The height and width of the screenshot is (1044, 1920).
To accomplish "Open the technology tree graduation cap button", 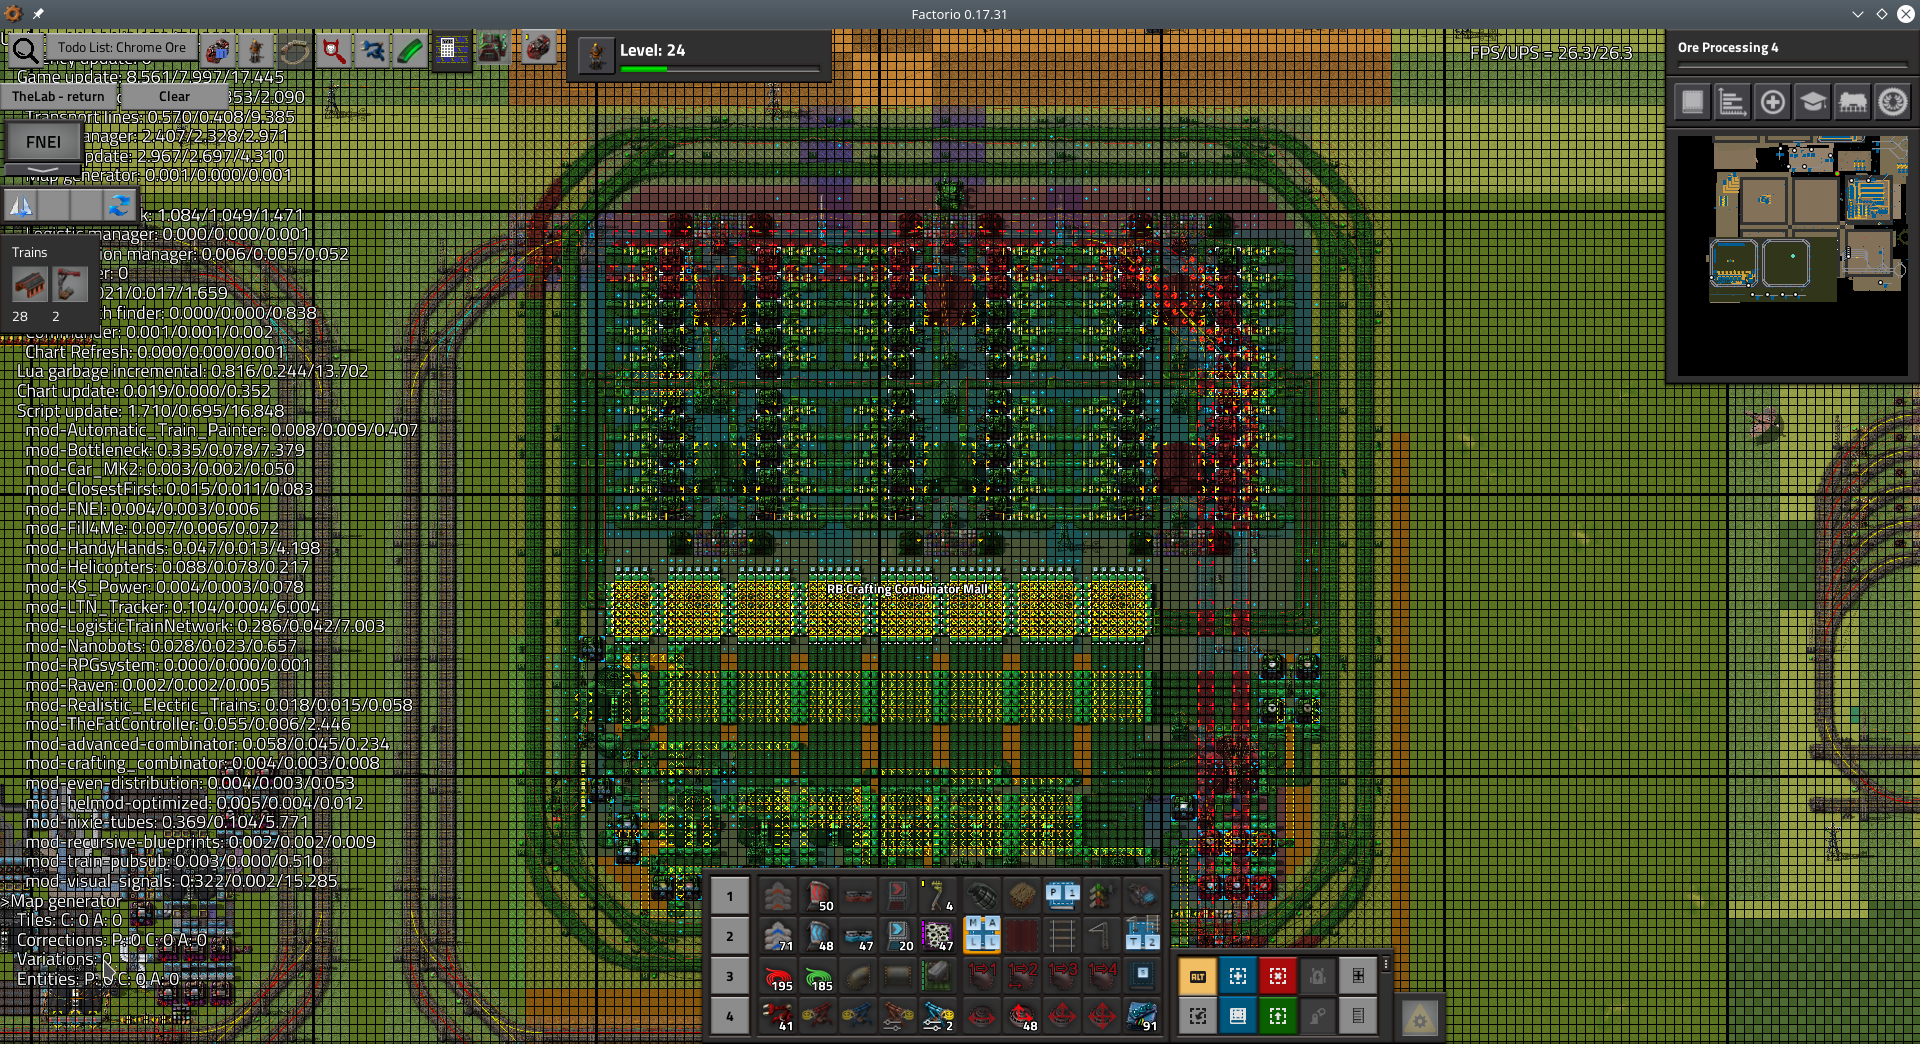I will pos(1812,102).
